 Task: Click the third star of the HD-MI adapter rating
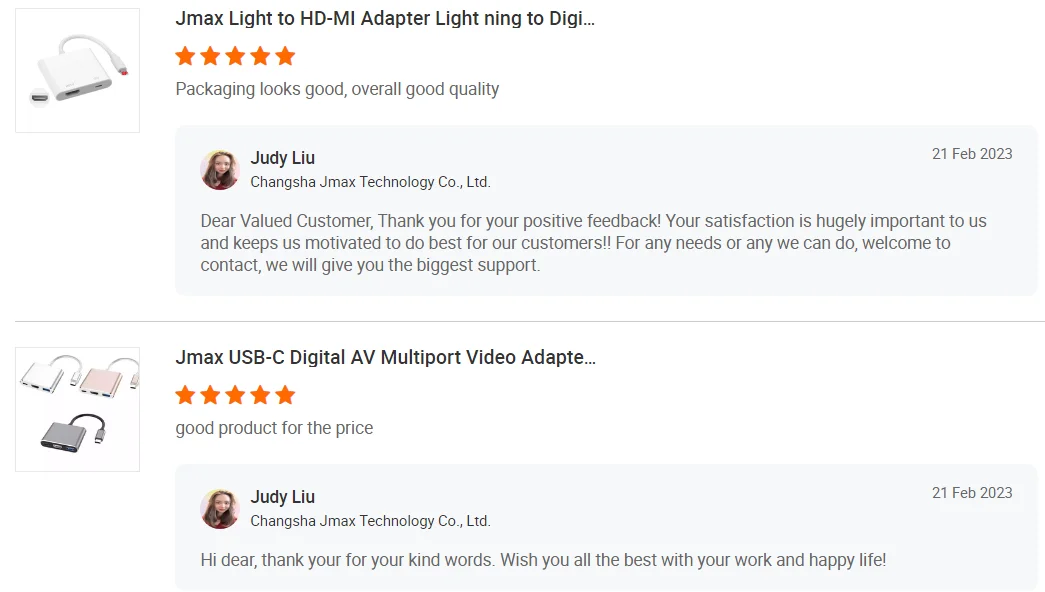coord(235,56)
